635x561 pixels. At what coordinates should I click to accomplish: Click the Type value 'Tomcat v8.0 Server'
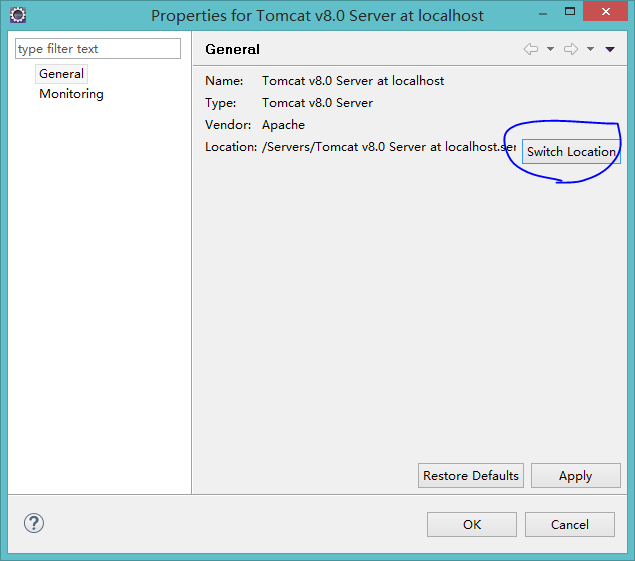(317, 103)
